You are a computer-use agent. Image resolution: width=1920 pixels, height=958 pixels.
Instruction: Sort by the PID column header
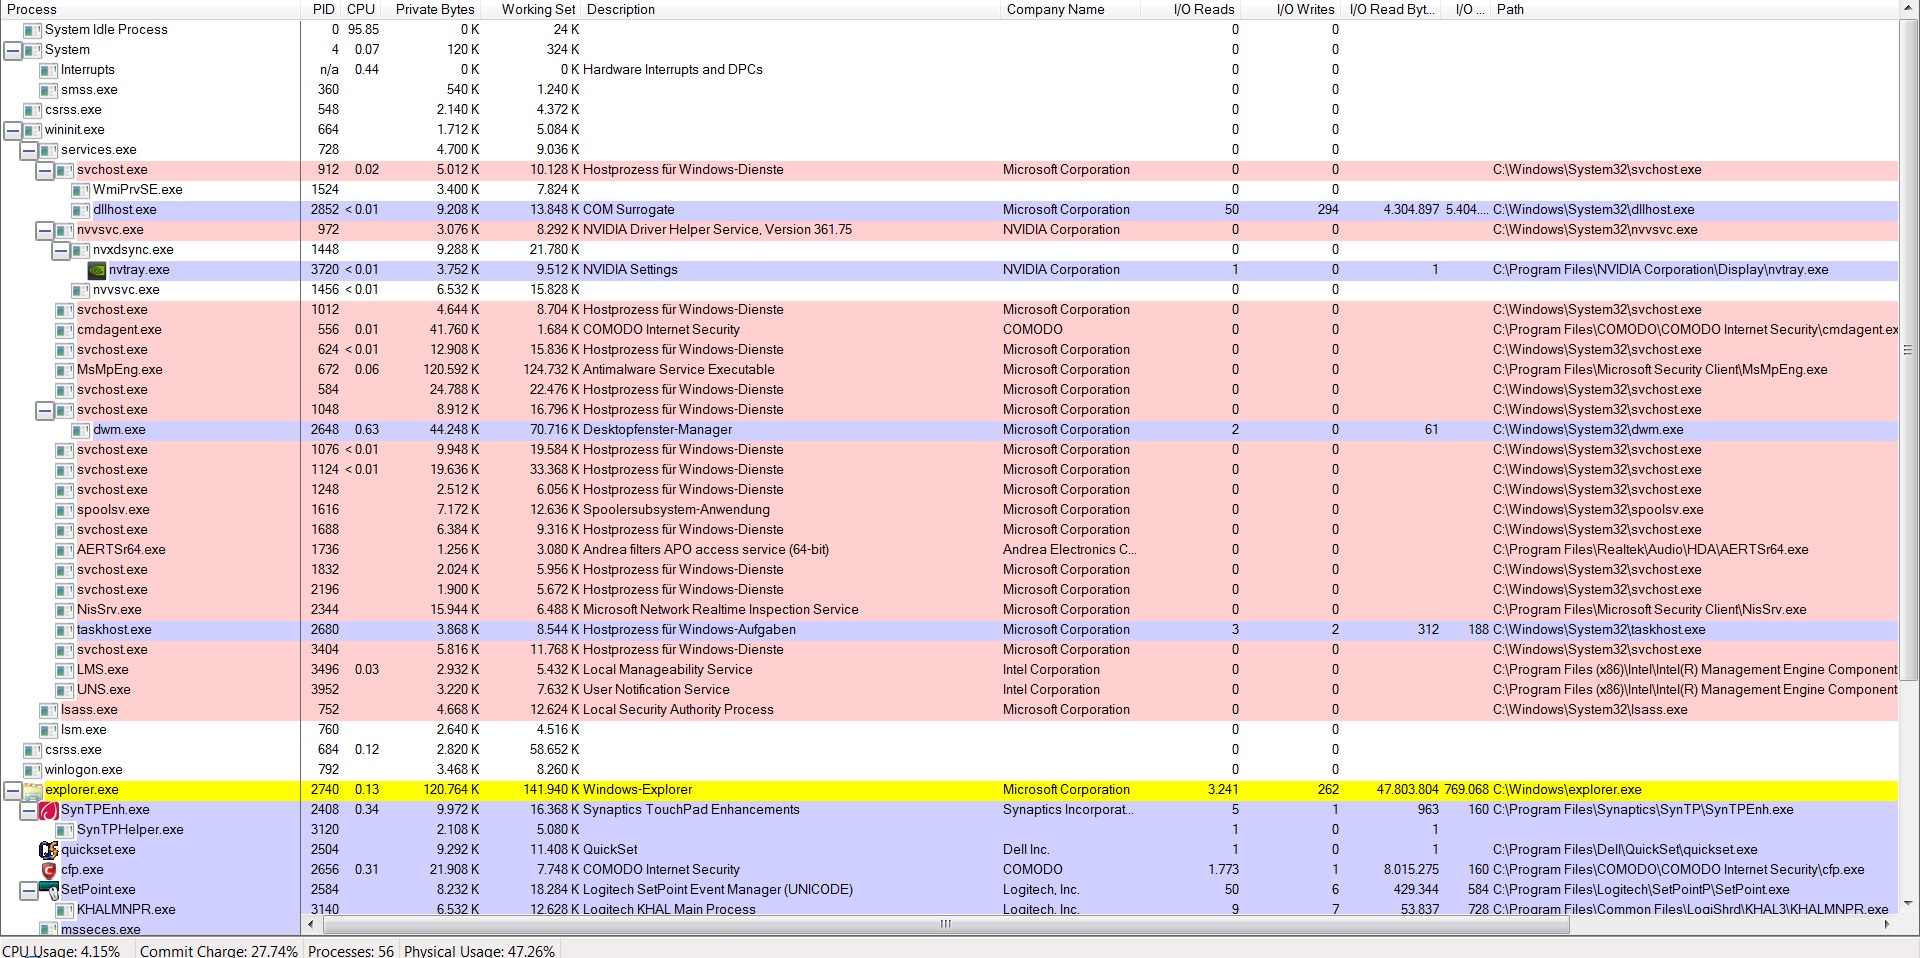[x=322, y=9]
